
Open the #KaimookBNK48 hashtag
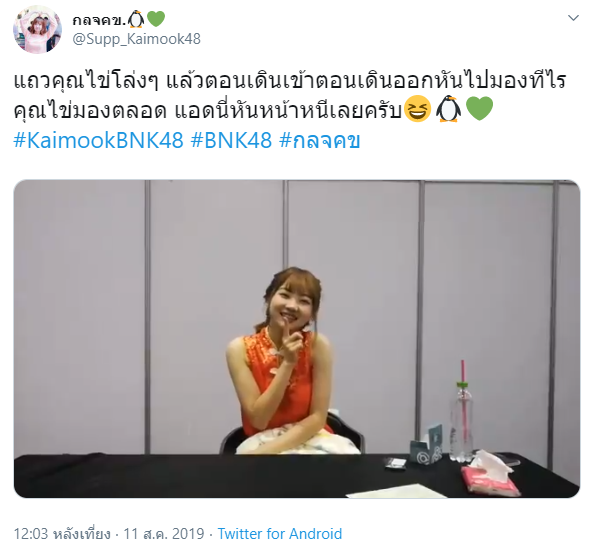pos(98,140)
